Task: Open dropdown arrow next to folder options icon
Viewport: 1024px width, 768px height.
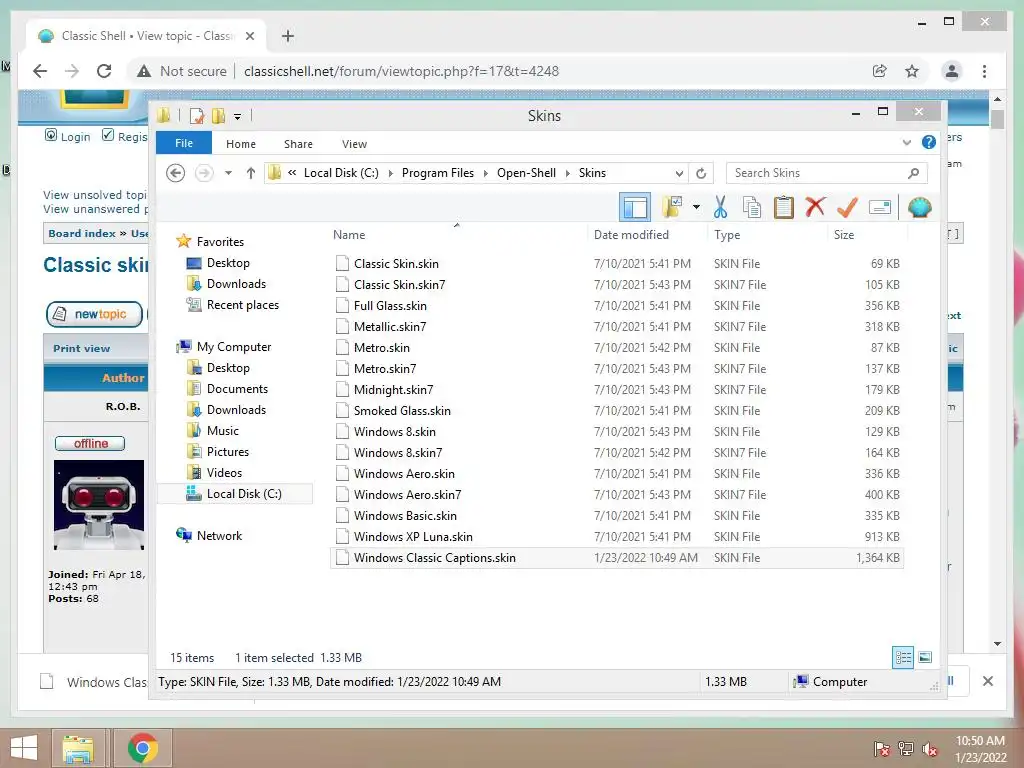Action: point(696,208)
